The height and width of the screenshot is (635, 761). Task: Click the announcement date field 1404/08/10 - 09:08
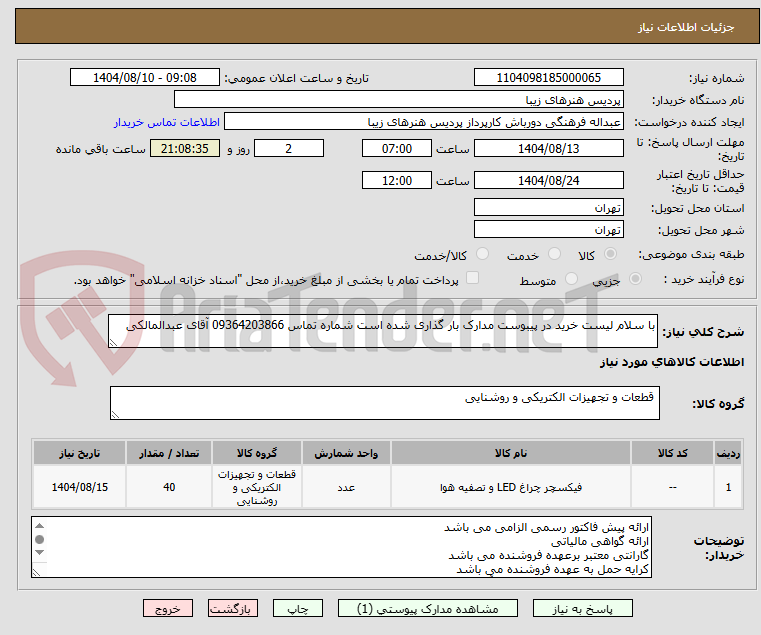(x=145, y=78)
